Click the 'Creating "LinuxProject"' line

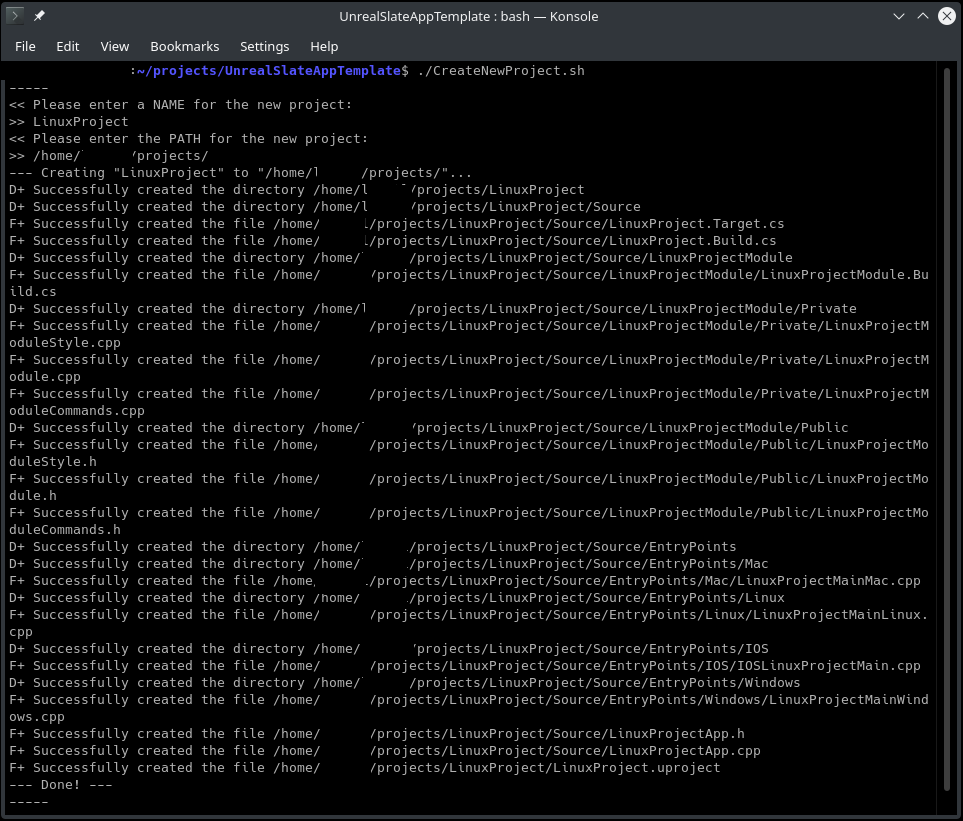coord(241,173)
